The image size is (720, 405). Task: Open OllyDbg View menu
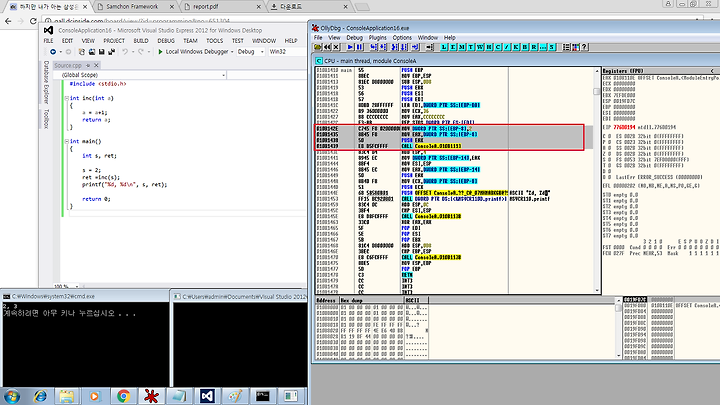(x=334, y=38)
